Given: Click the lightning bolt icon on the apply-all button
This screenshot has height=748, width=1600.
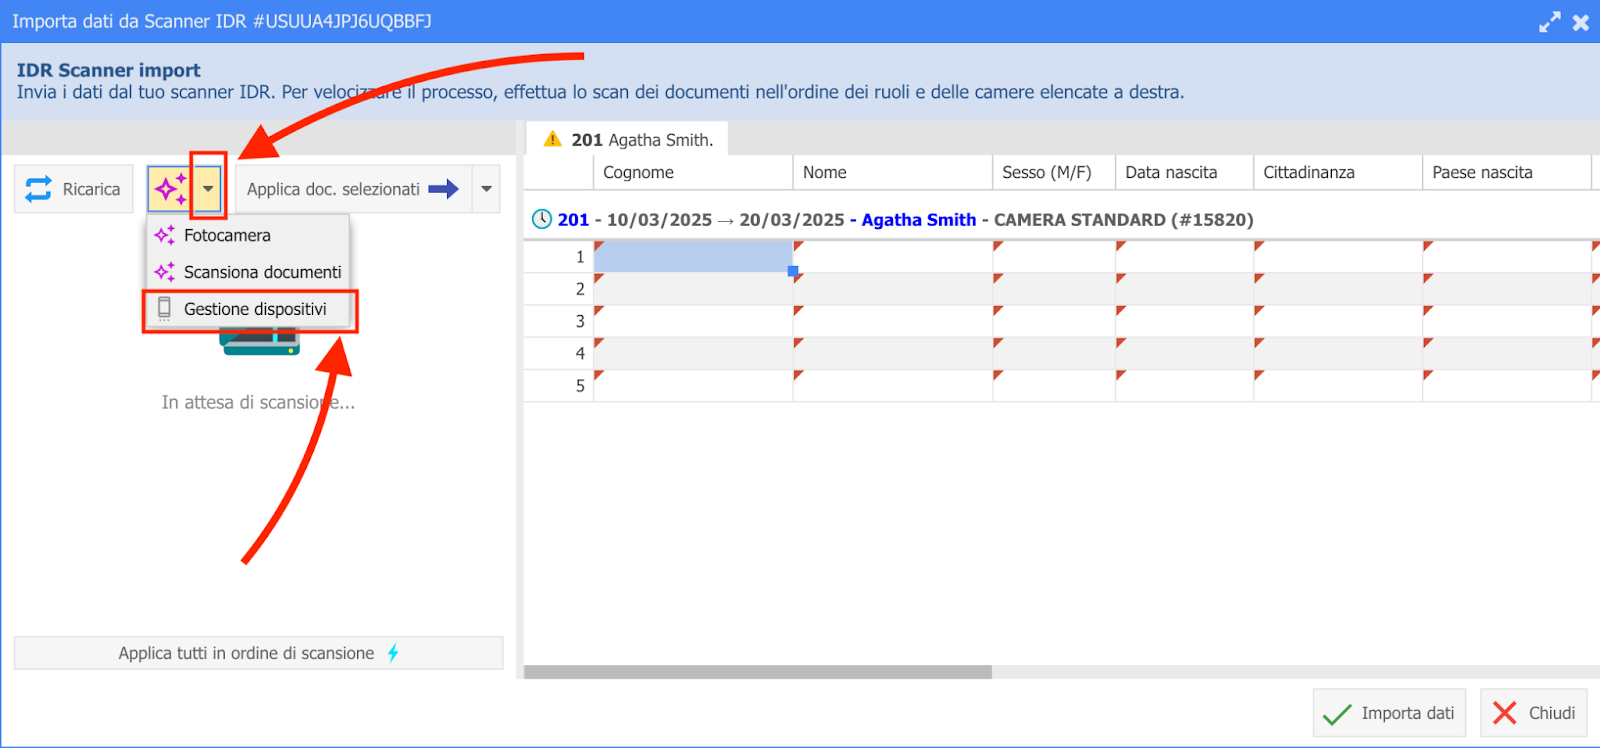Looking at the screenshot, I should pyautogui.click(x=393, y=653).
